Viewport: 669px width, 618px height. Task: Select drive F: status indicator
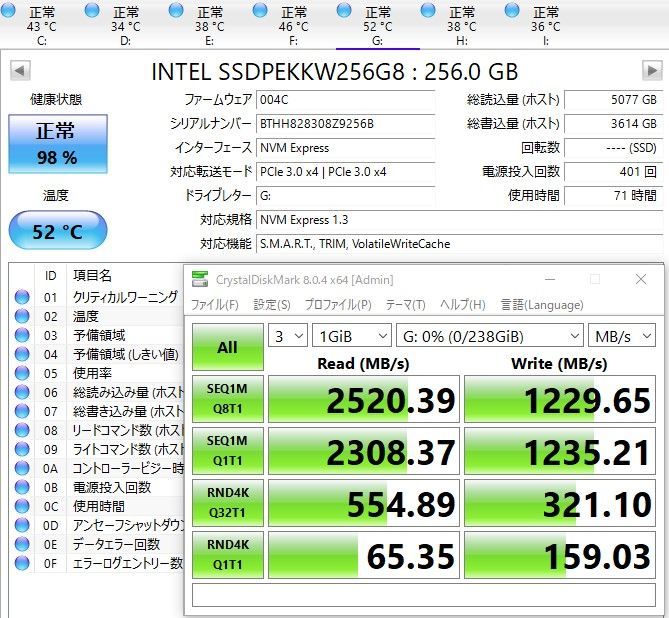click(x=260, y=11)
